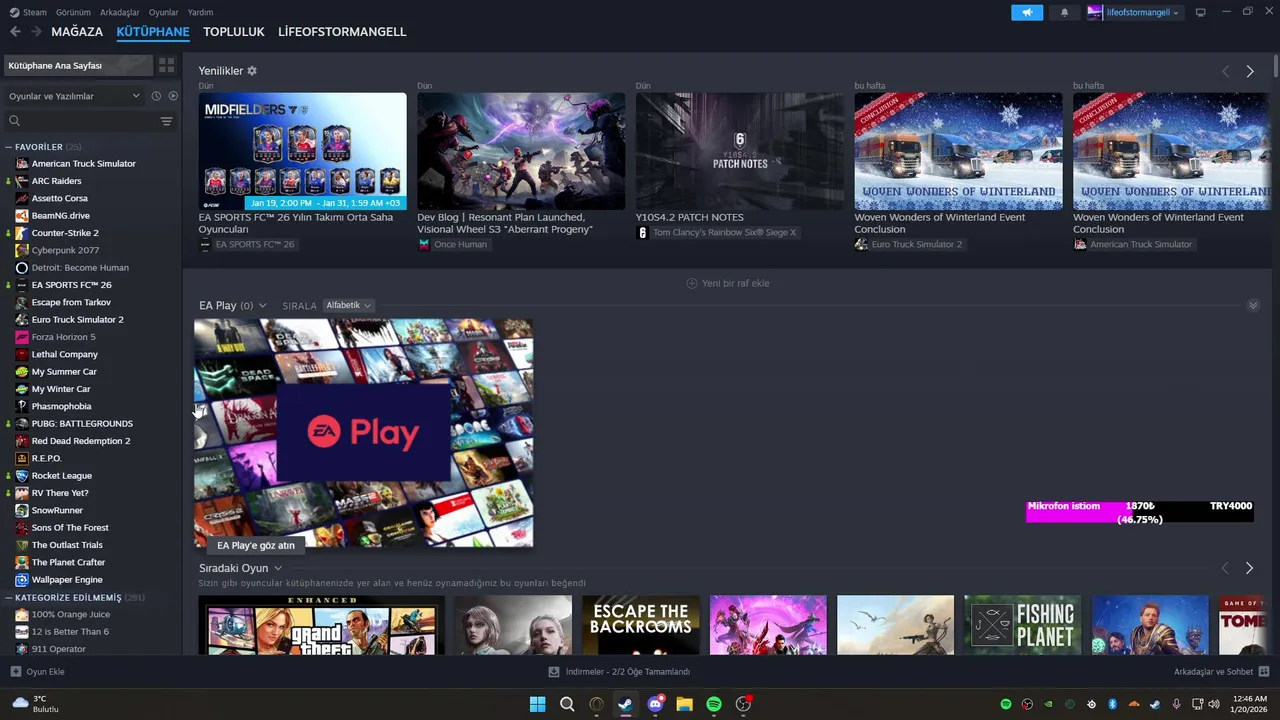This screenshot has width=1280, height=720.
Task: Go back with the left arrow
Action: (15, 32)
